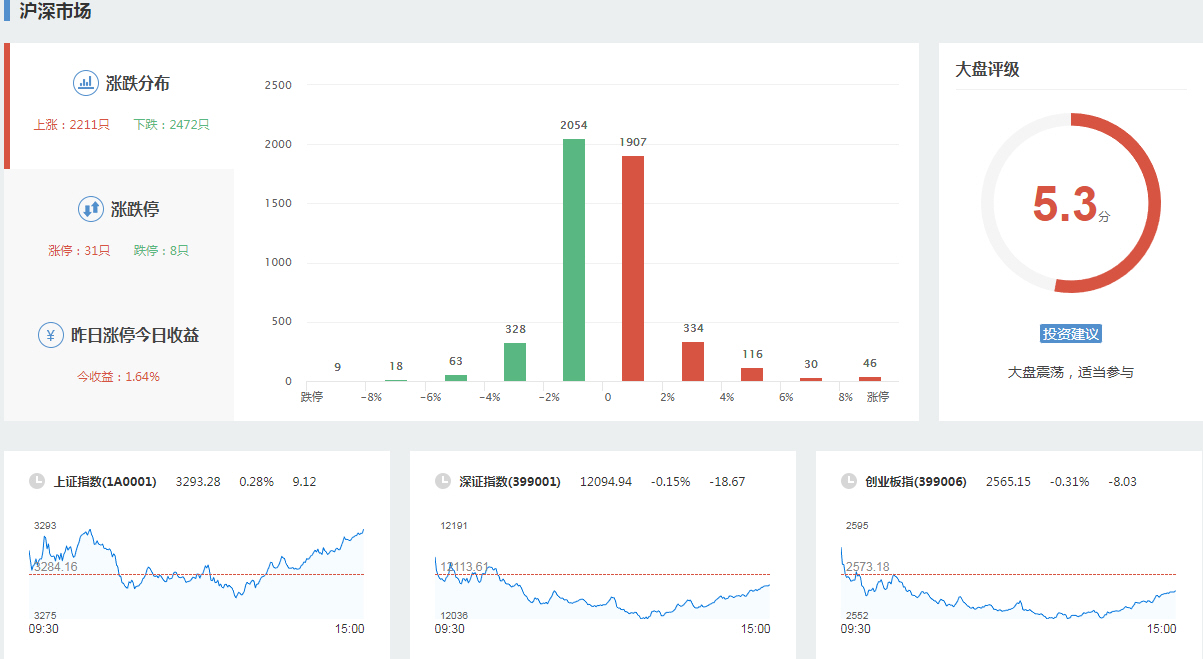
Task: Click the green bar labeled 328
Action: pos(515,362)
